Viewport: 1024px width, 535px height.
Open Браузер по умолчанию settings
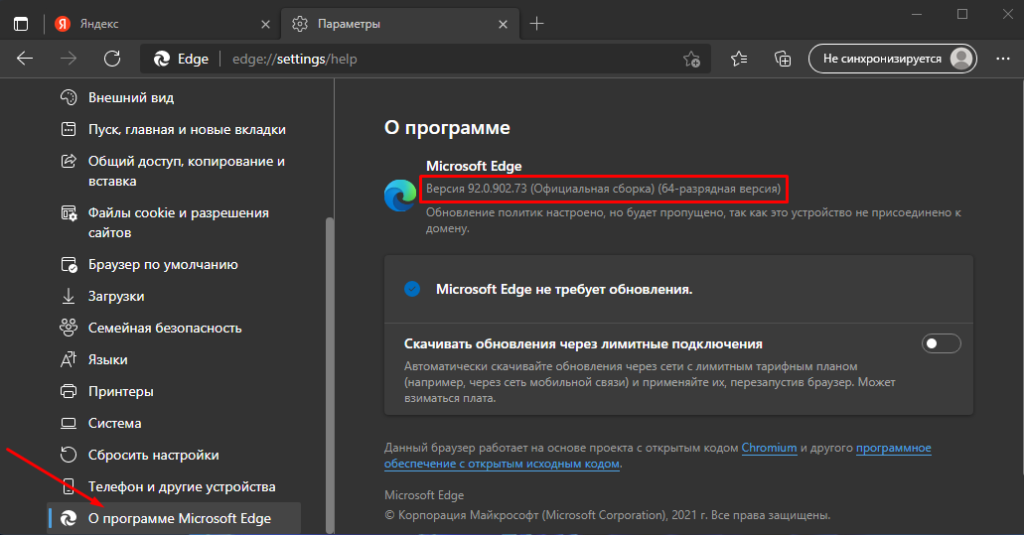pyautogui.click(x=176, y=265)
